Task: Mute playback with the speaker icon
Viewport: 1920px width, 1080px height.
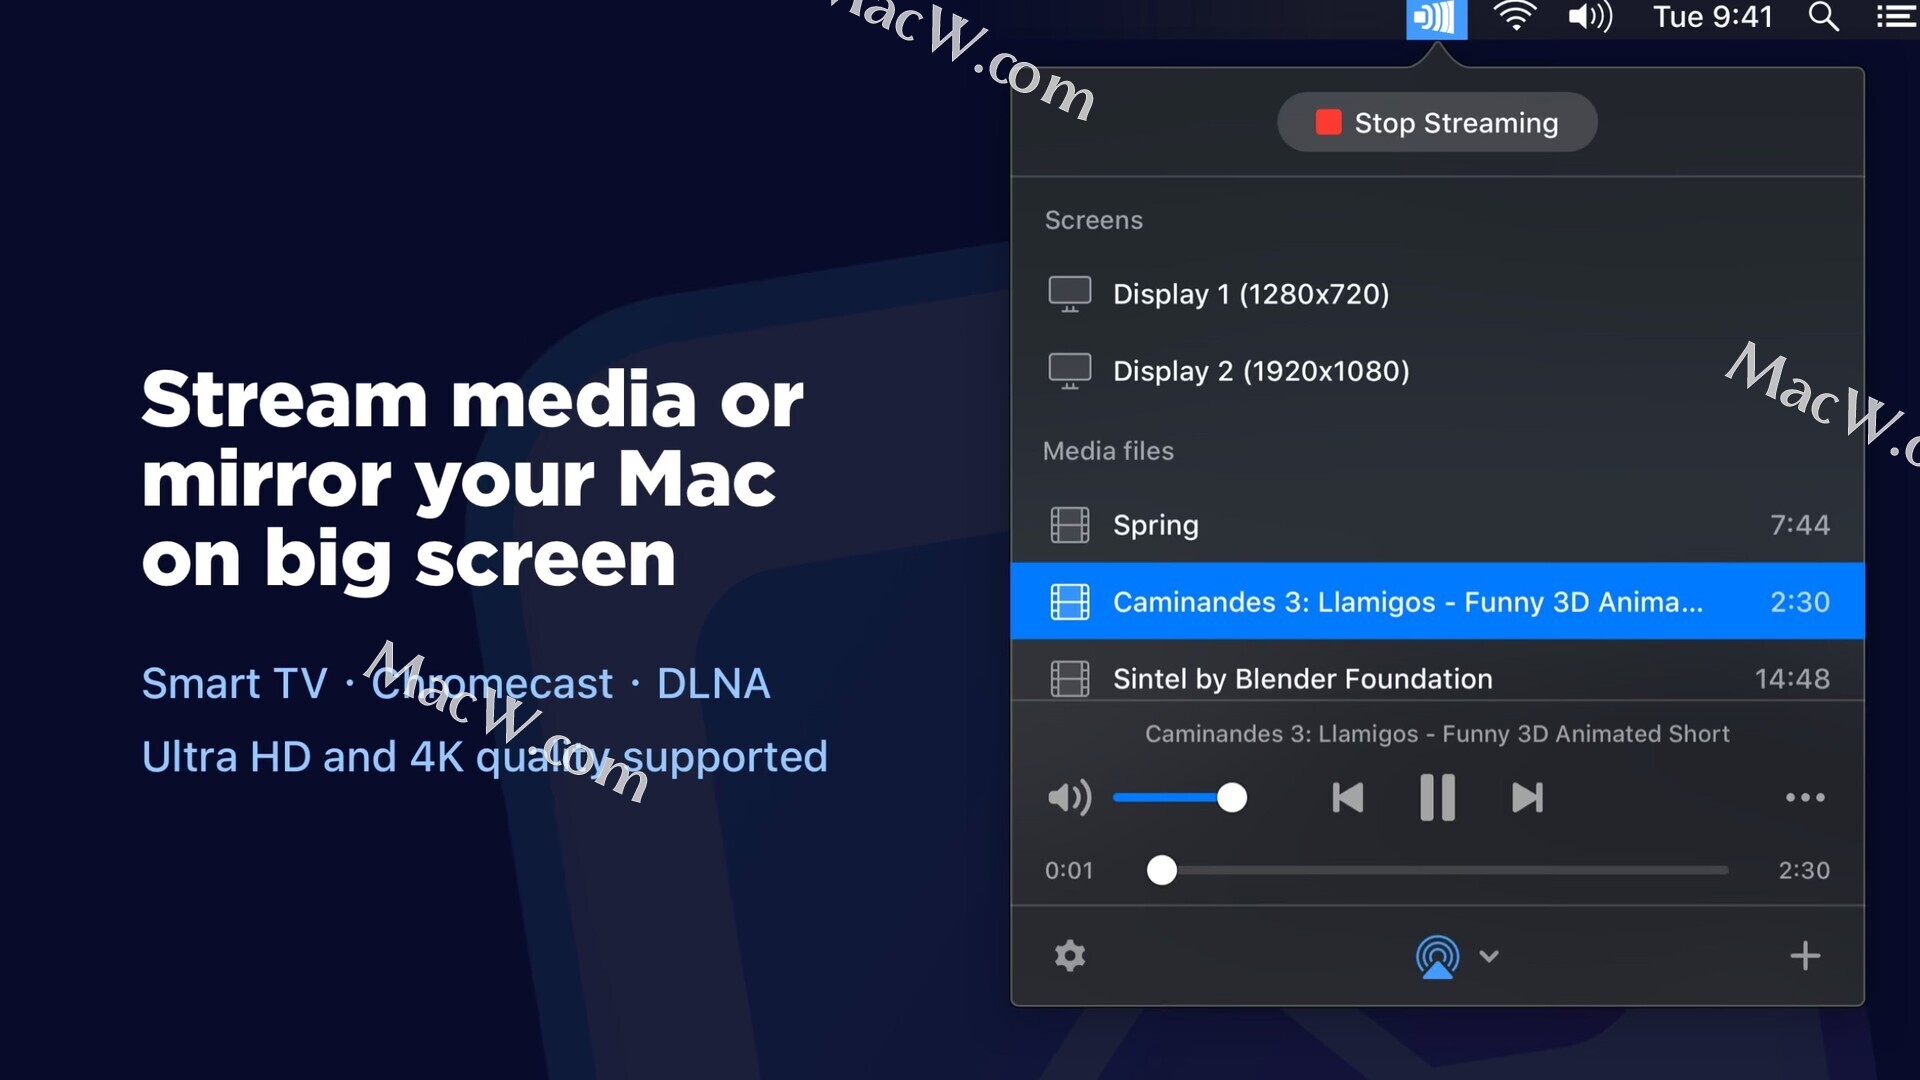Action: point(1069,798)
